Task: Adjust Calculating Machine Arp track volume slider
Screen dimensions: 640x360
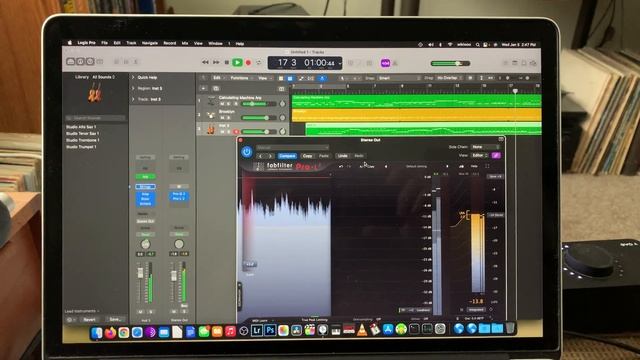Action: tap(258, 104)
